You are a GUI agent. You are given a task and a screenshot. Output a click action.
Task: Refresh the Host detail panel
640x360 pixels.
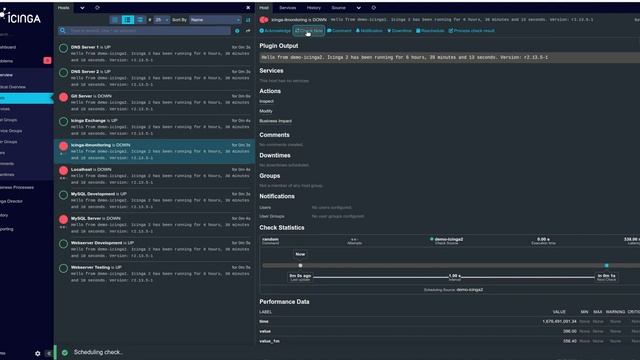(x=373, y=8)
